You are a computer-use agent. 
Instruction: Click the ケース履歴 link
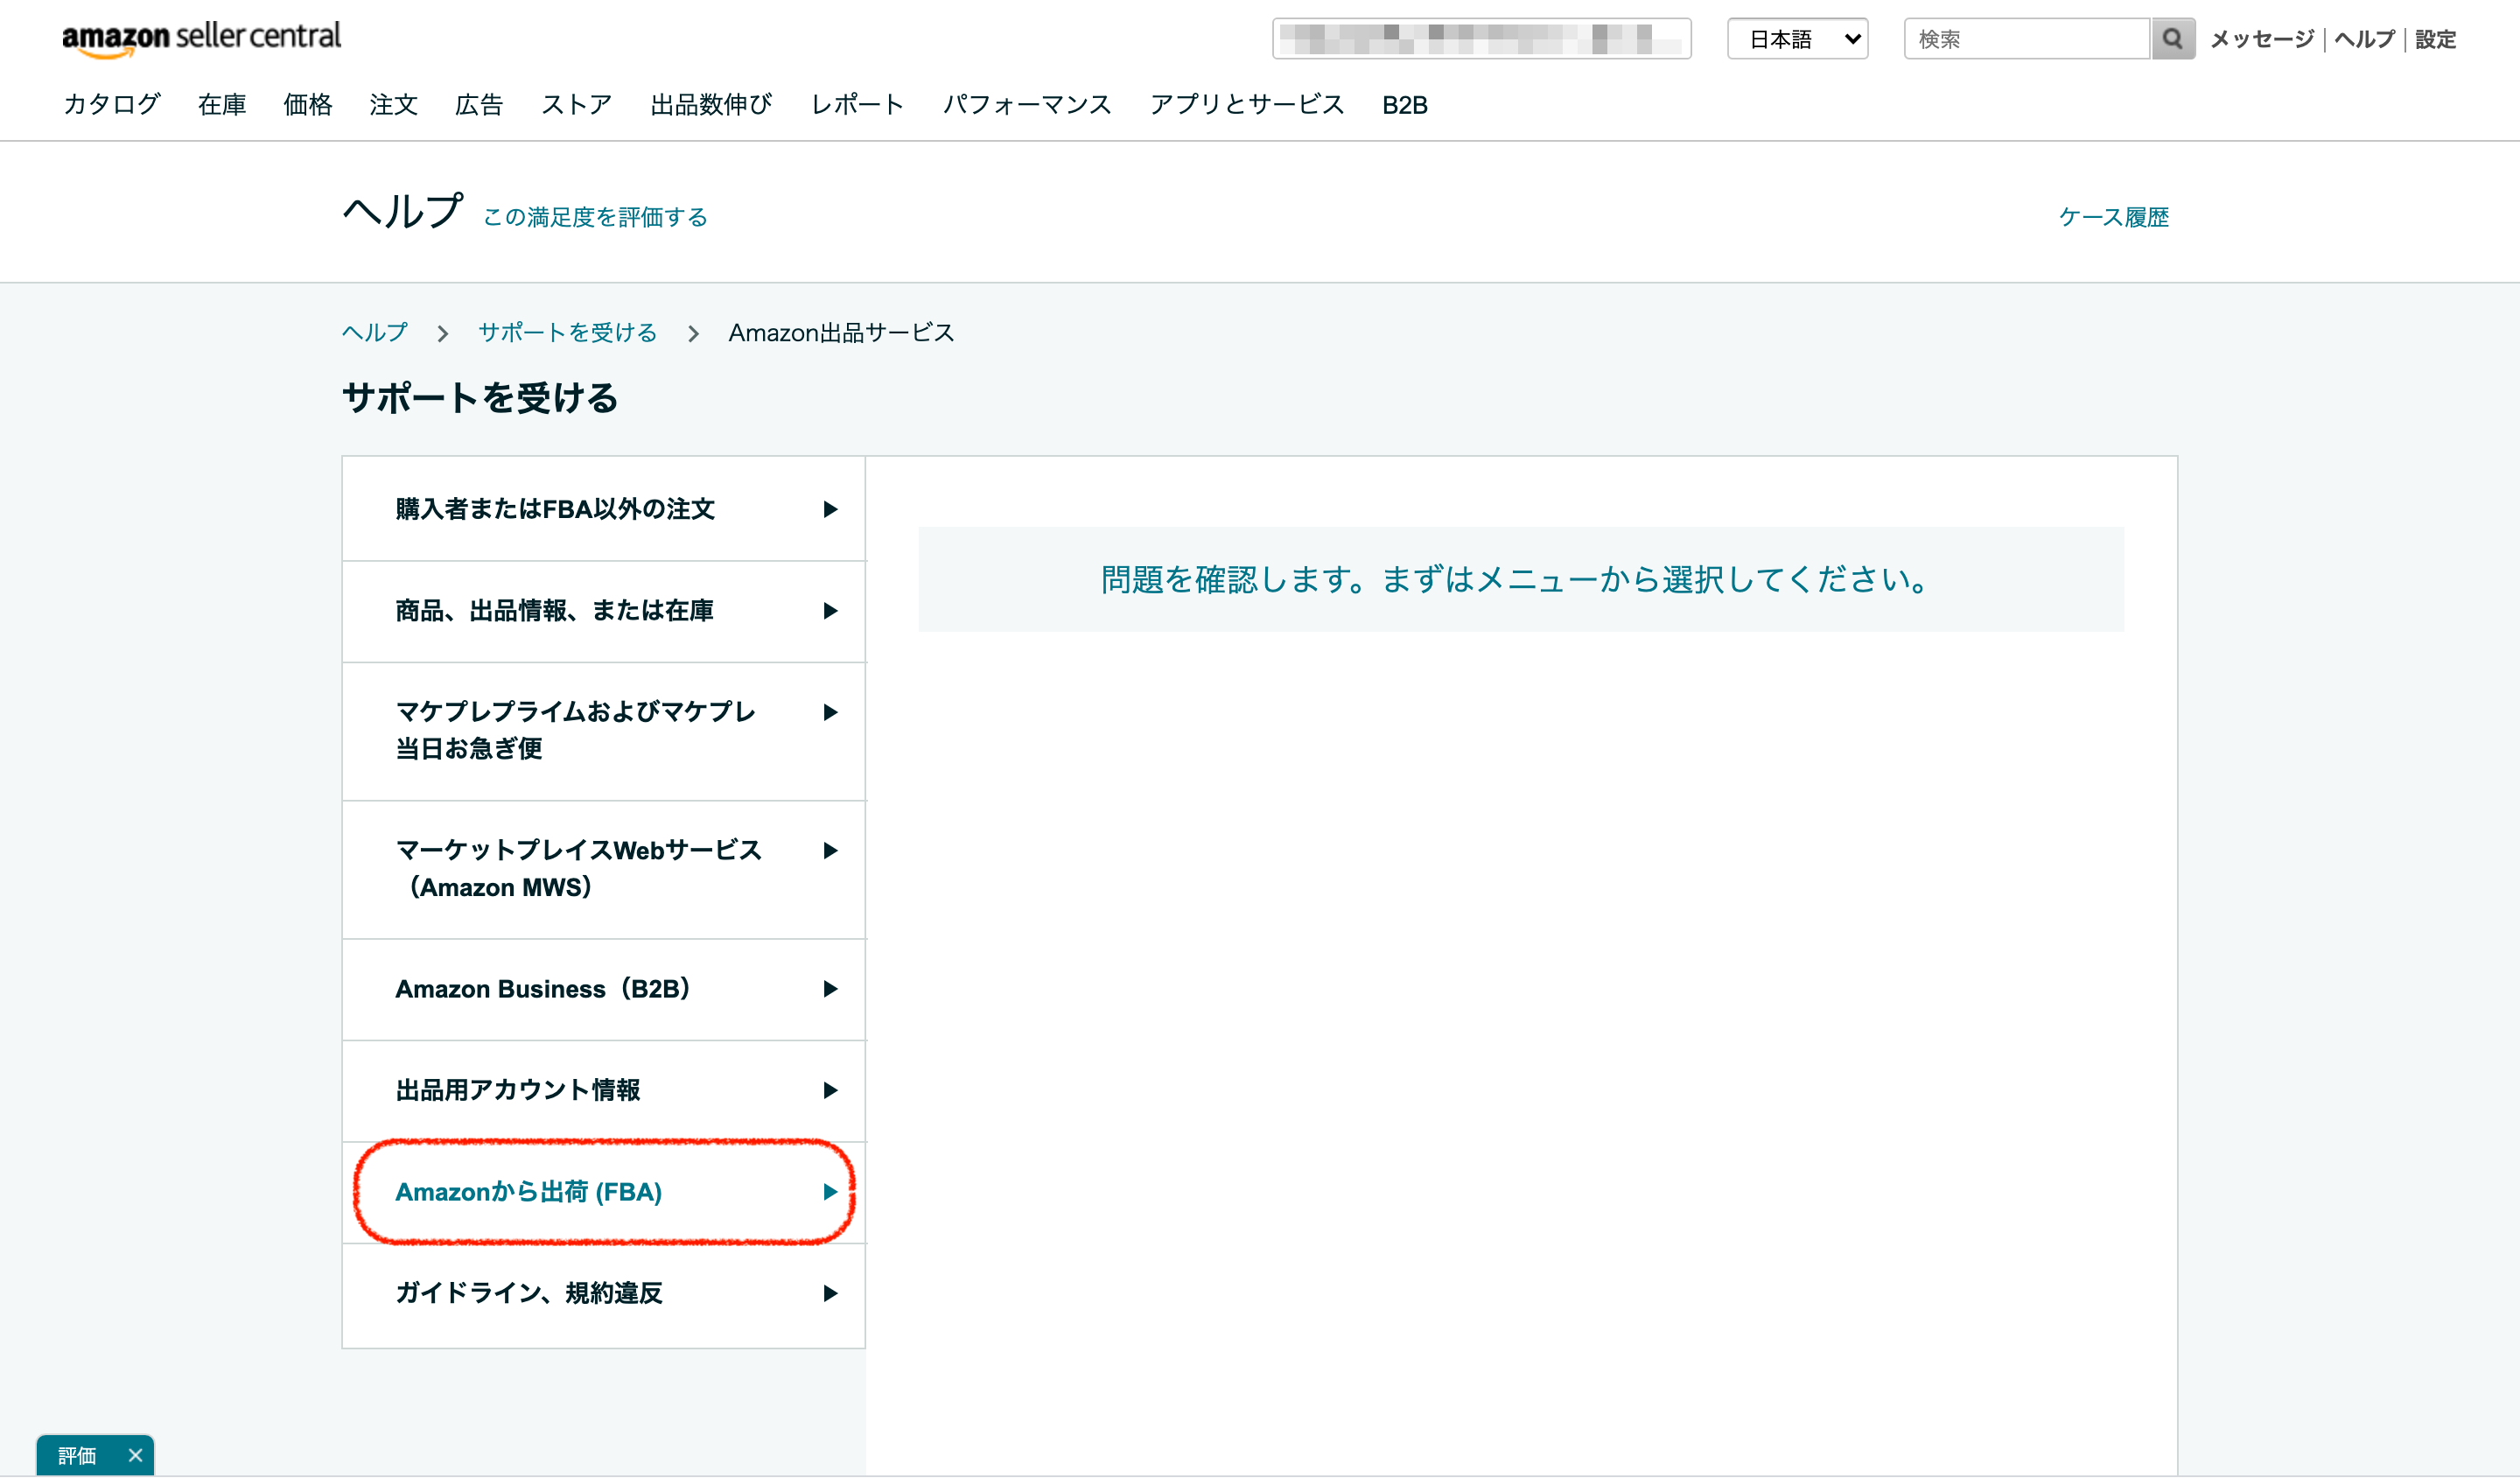pos(2113,217)
